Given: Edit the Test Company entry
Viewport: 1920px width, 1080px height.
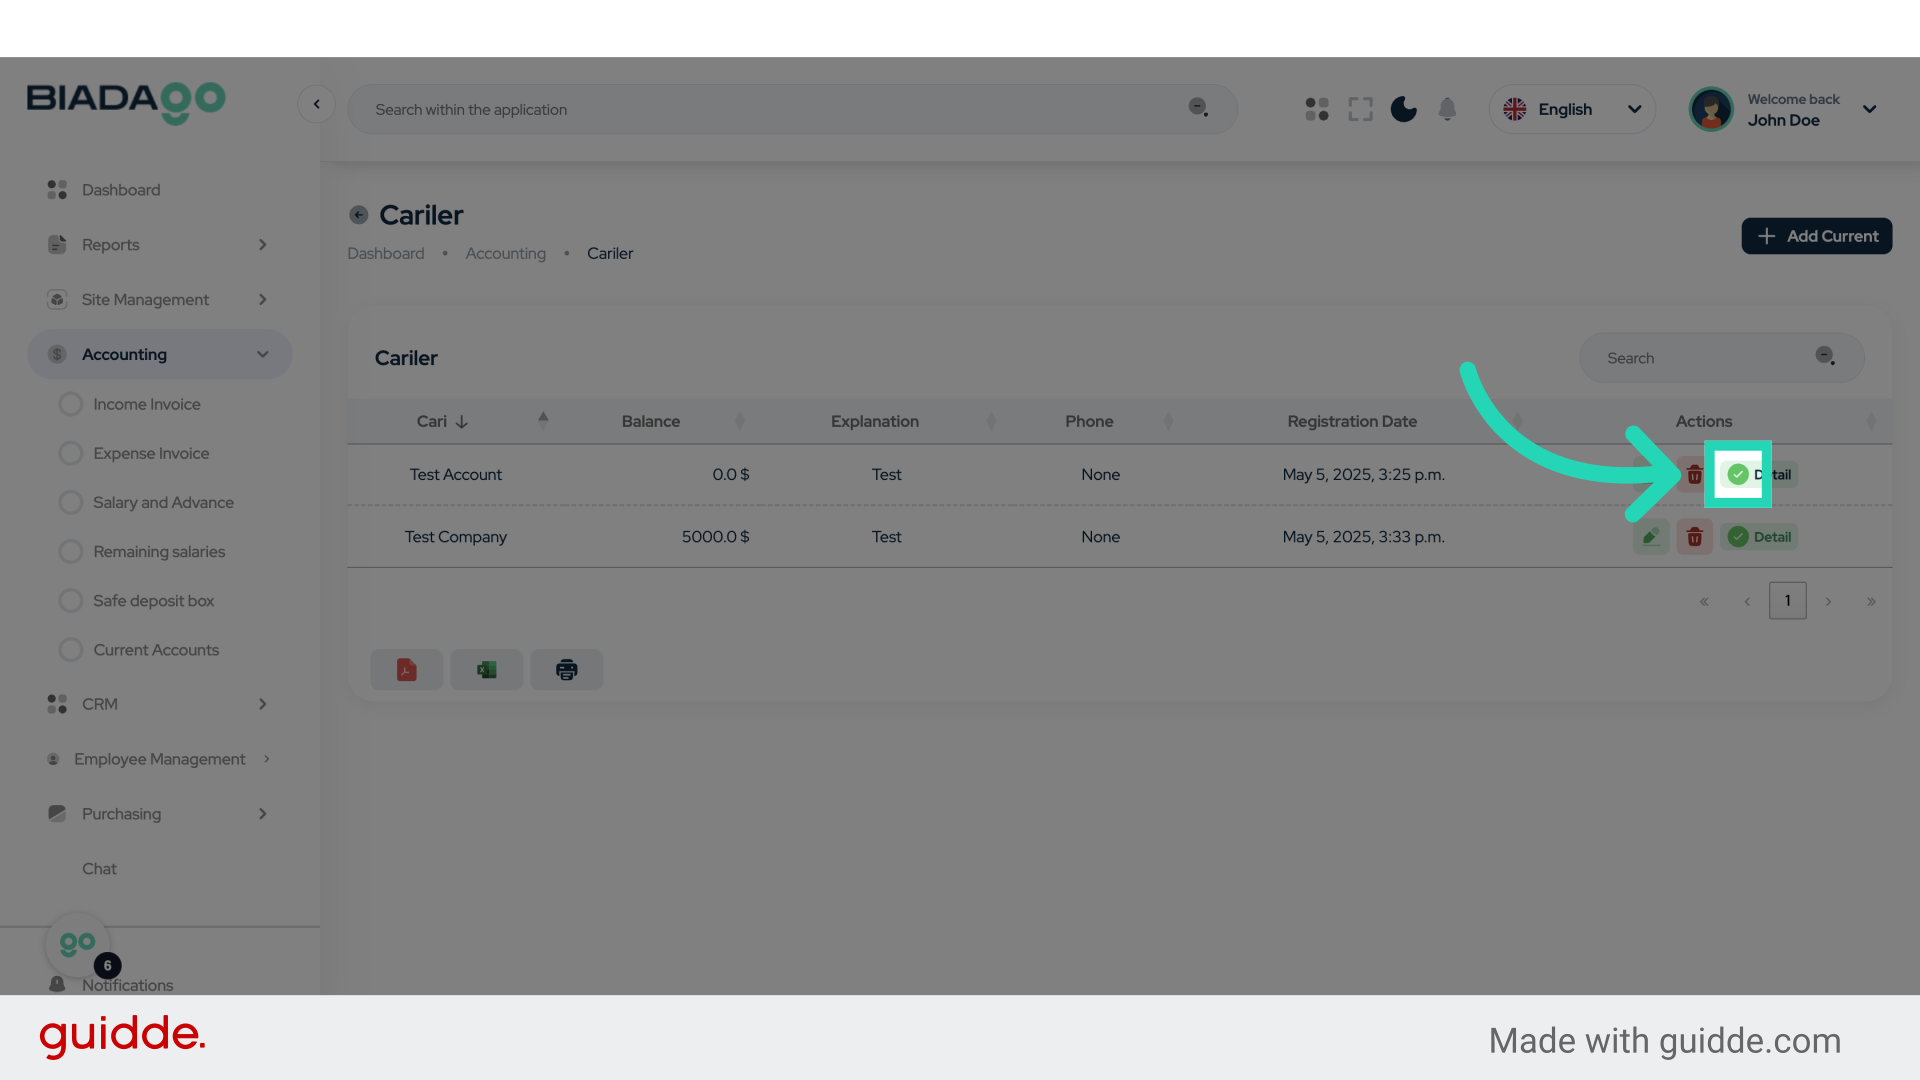Looking at the screenshot, I should [1651, 537].
